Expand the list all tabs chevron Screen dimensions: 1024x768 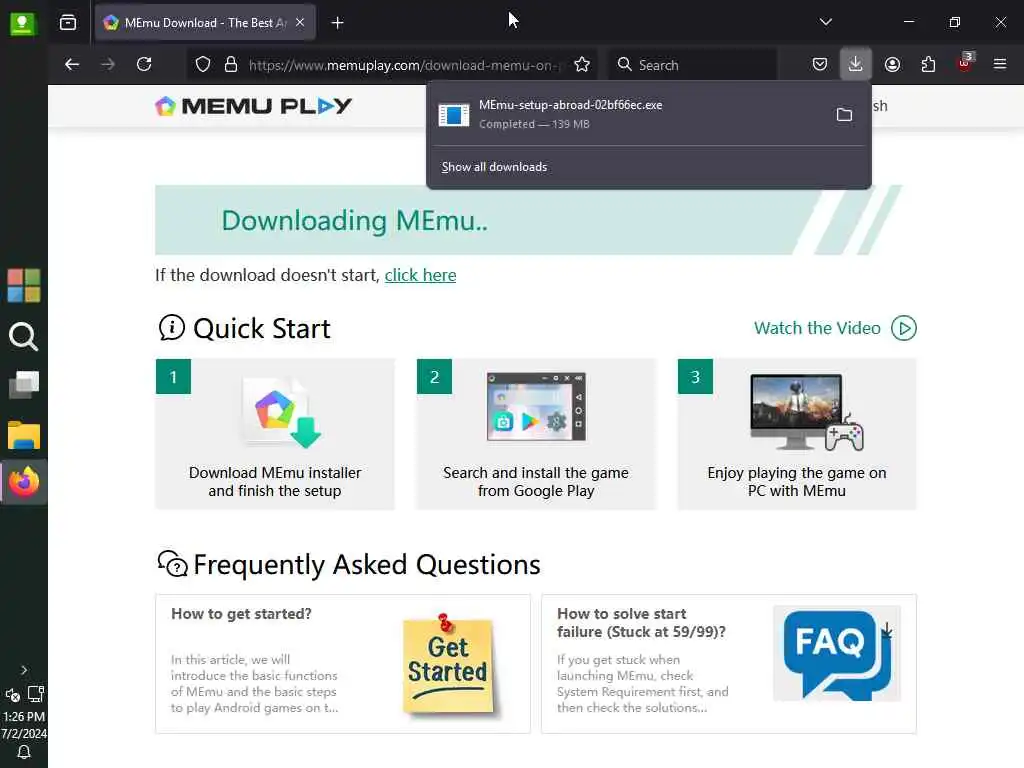tap(825, 22)
